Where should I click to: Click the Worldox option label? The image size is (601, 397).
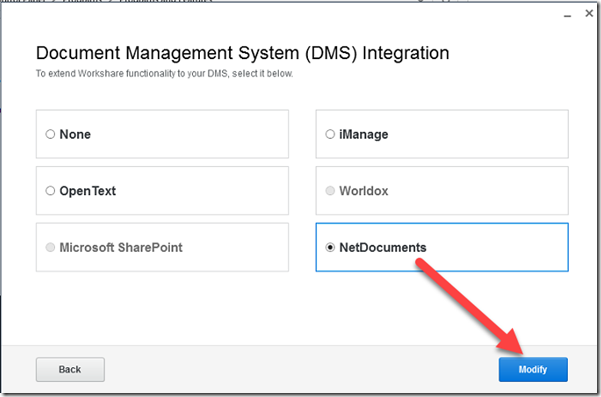coord(364,191)
